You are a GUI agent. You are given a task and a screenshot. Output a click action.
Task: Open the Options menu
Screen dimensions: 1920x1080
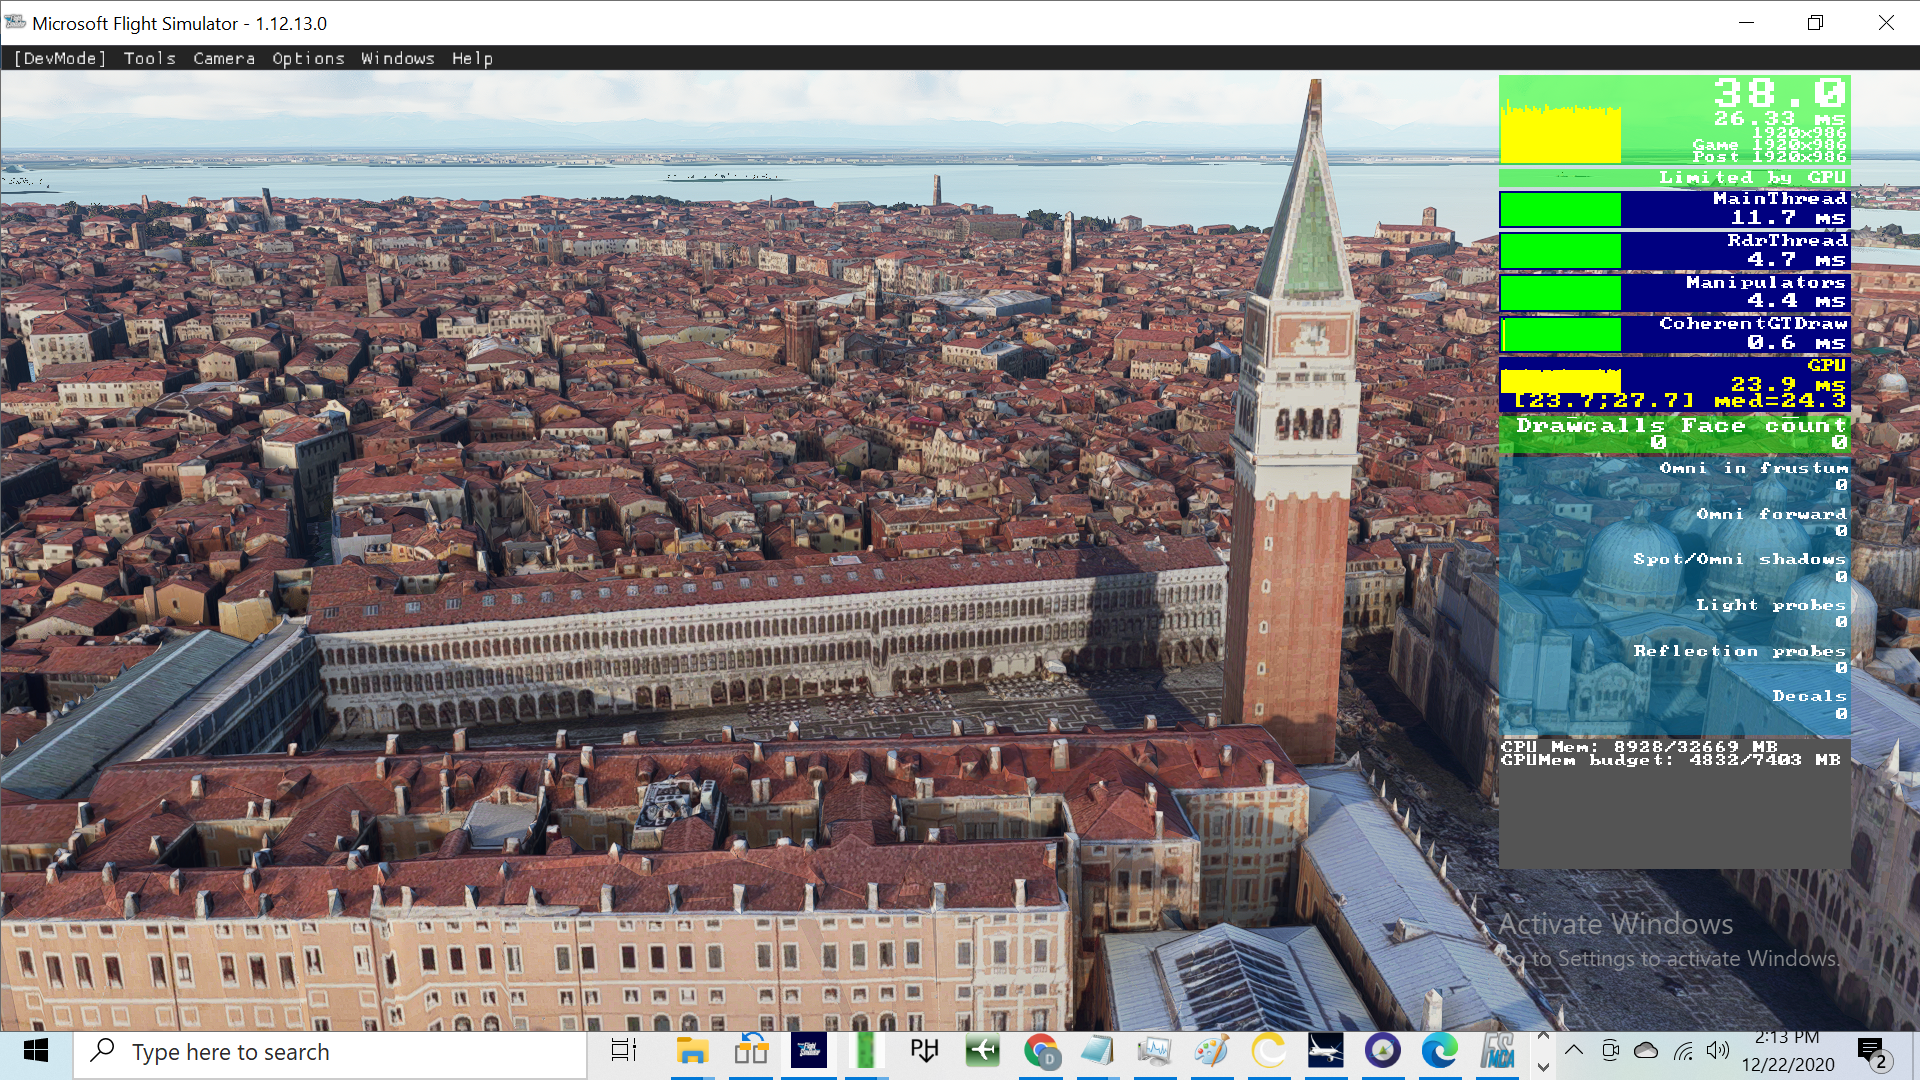[308, 58]
